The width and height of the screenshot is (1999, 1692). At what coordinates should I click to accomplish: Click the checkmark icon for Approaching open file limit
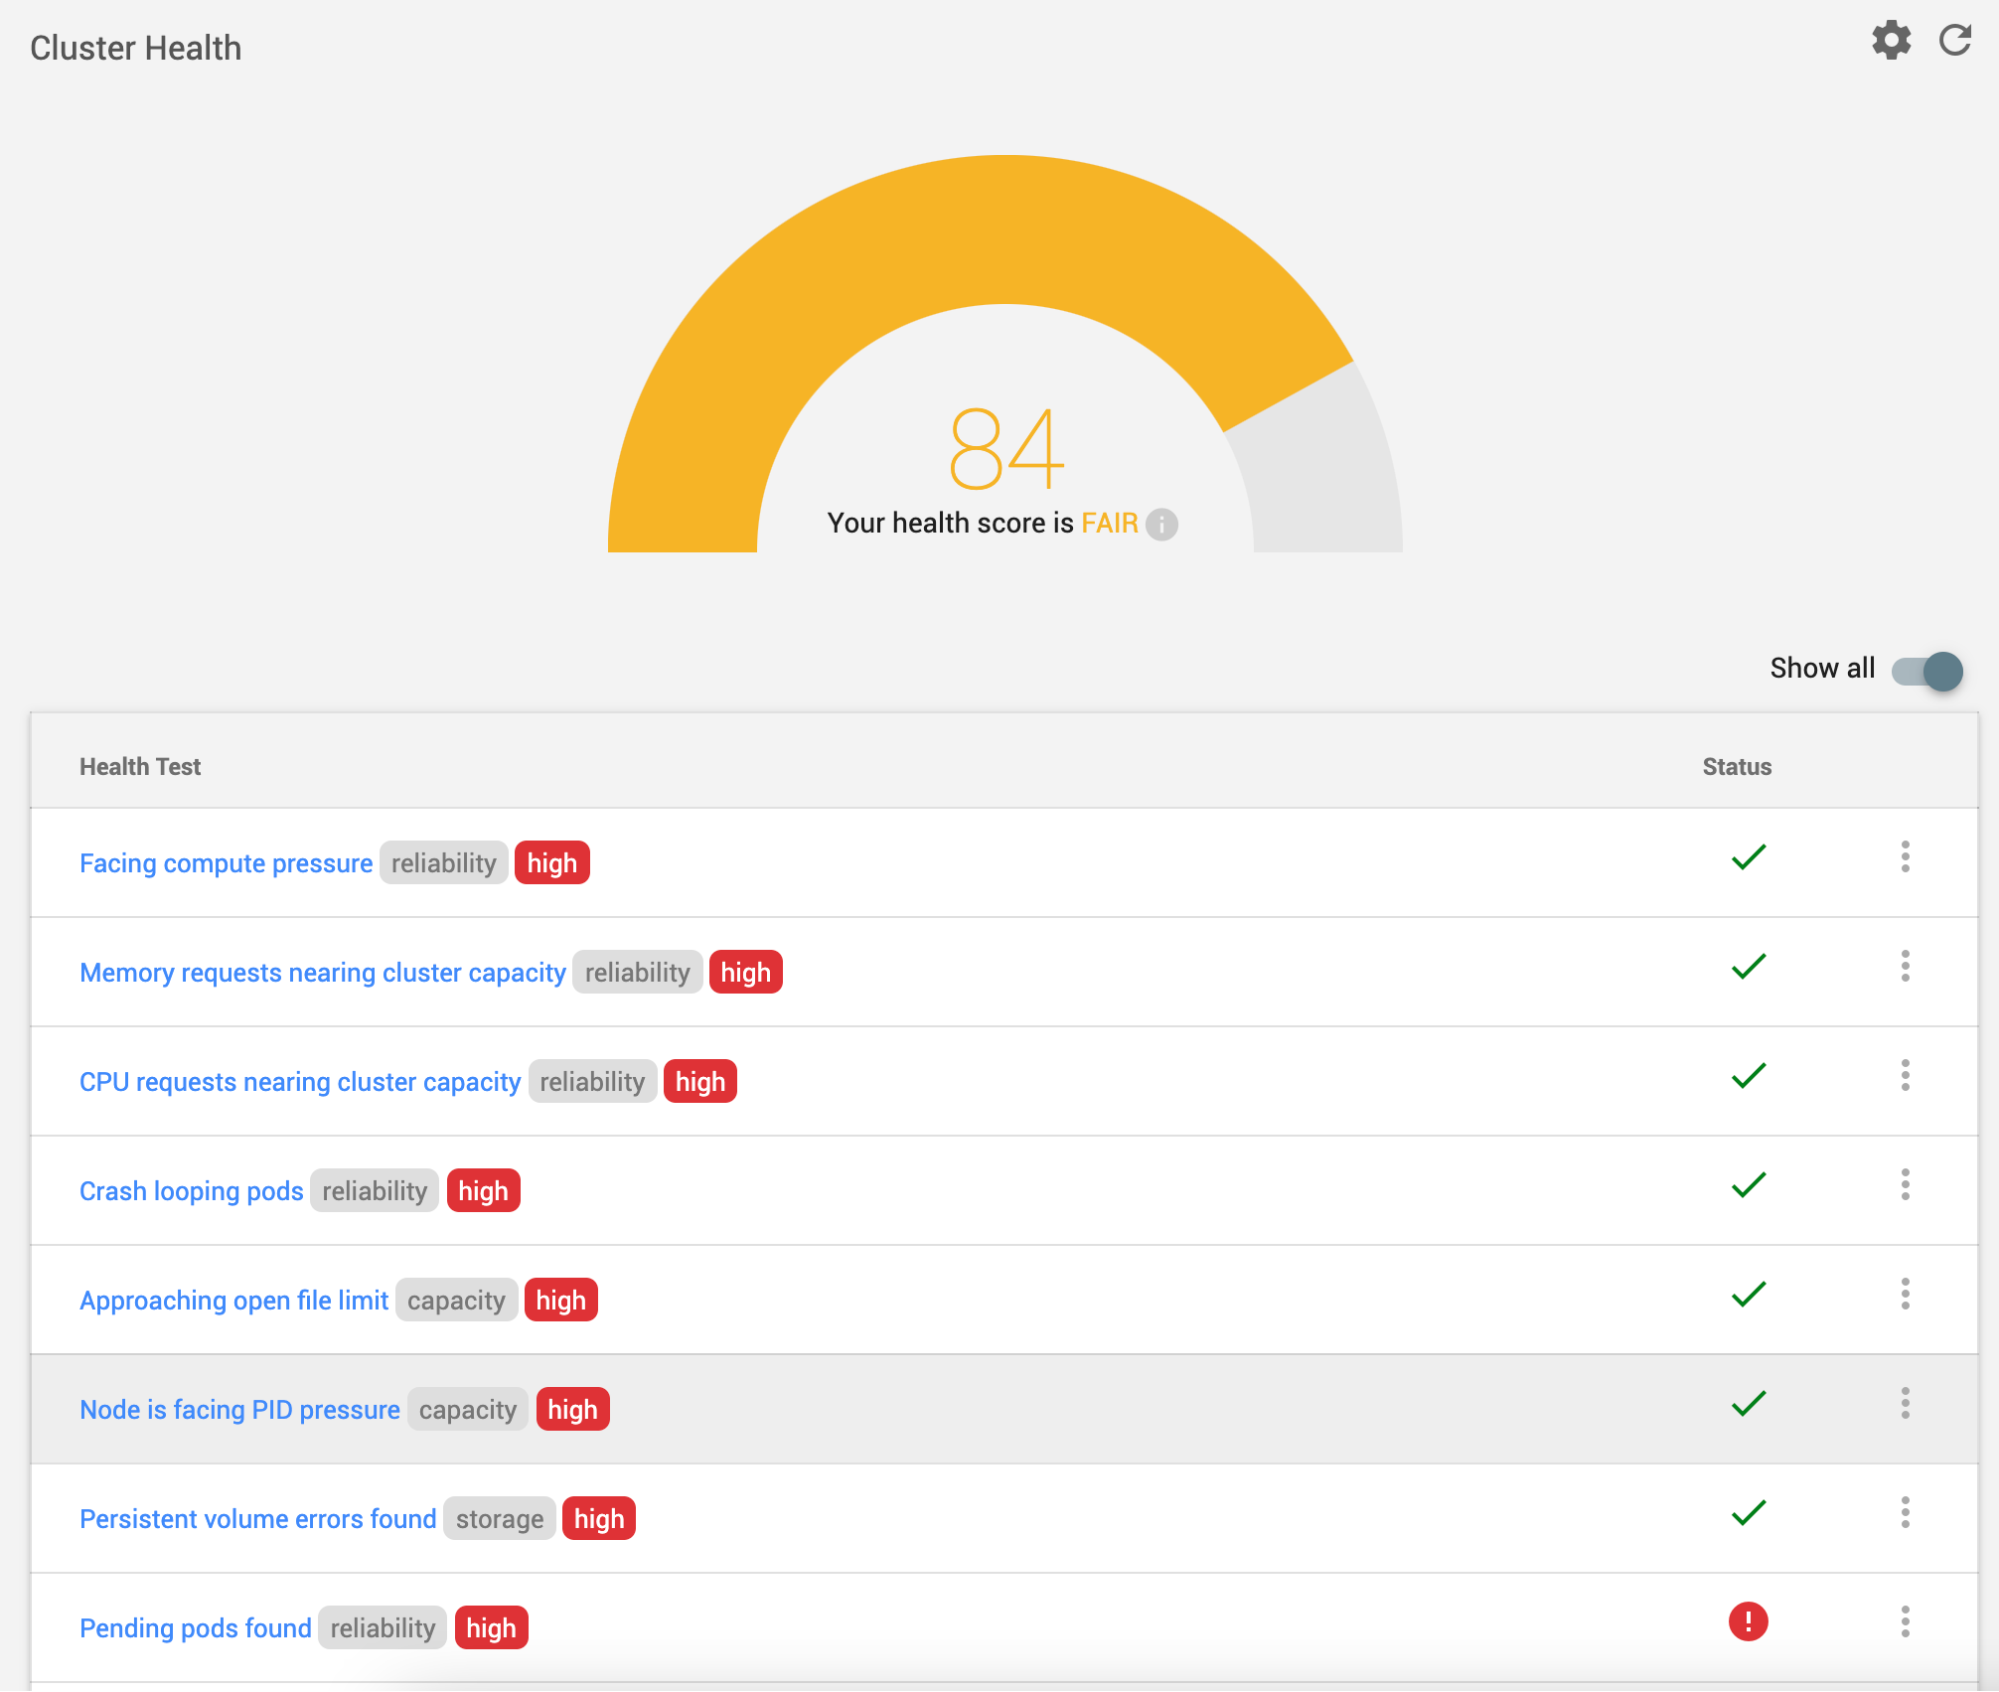(x=1746, y=1299)
